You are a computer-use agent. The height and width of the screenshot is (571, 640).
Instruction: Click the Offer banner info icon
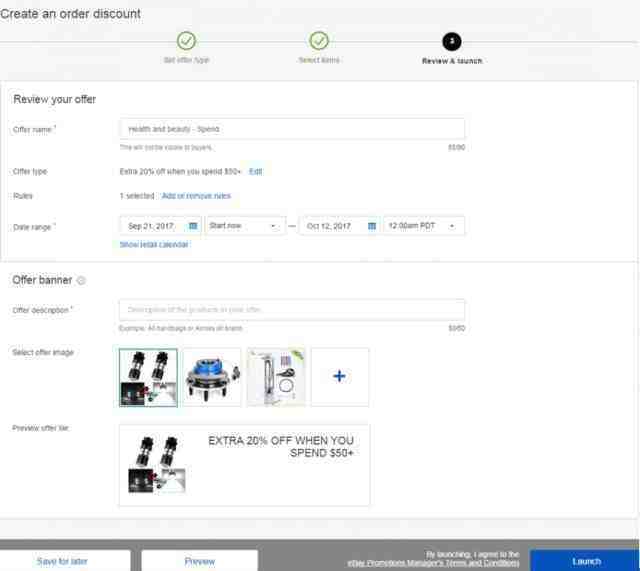click(x=81, y=281)
